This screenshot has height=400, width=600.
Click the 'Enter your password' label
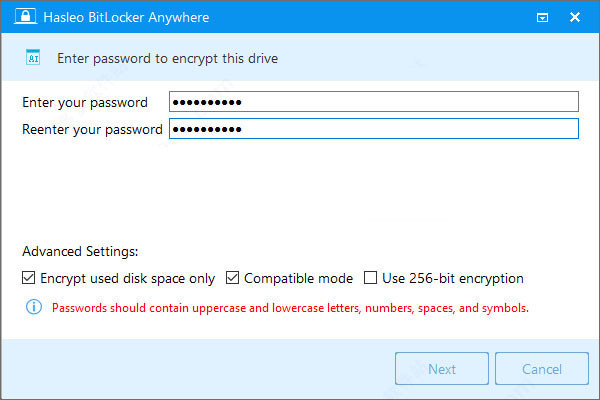click(85, 102)
